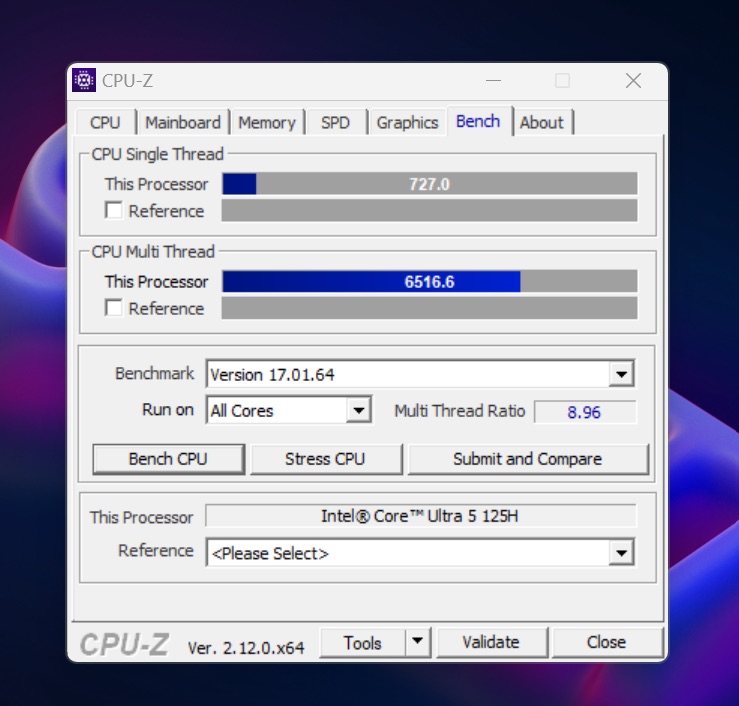Click the Multi Thread Ratio 8.96 field

[585, 412]
